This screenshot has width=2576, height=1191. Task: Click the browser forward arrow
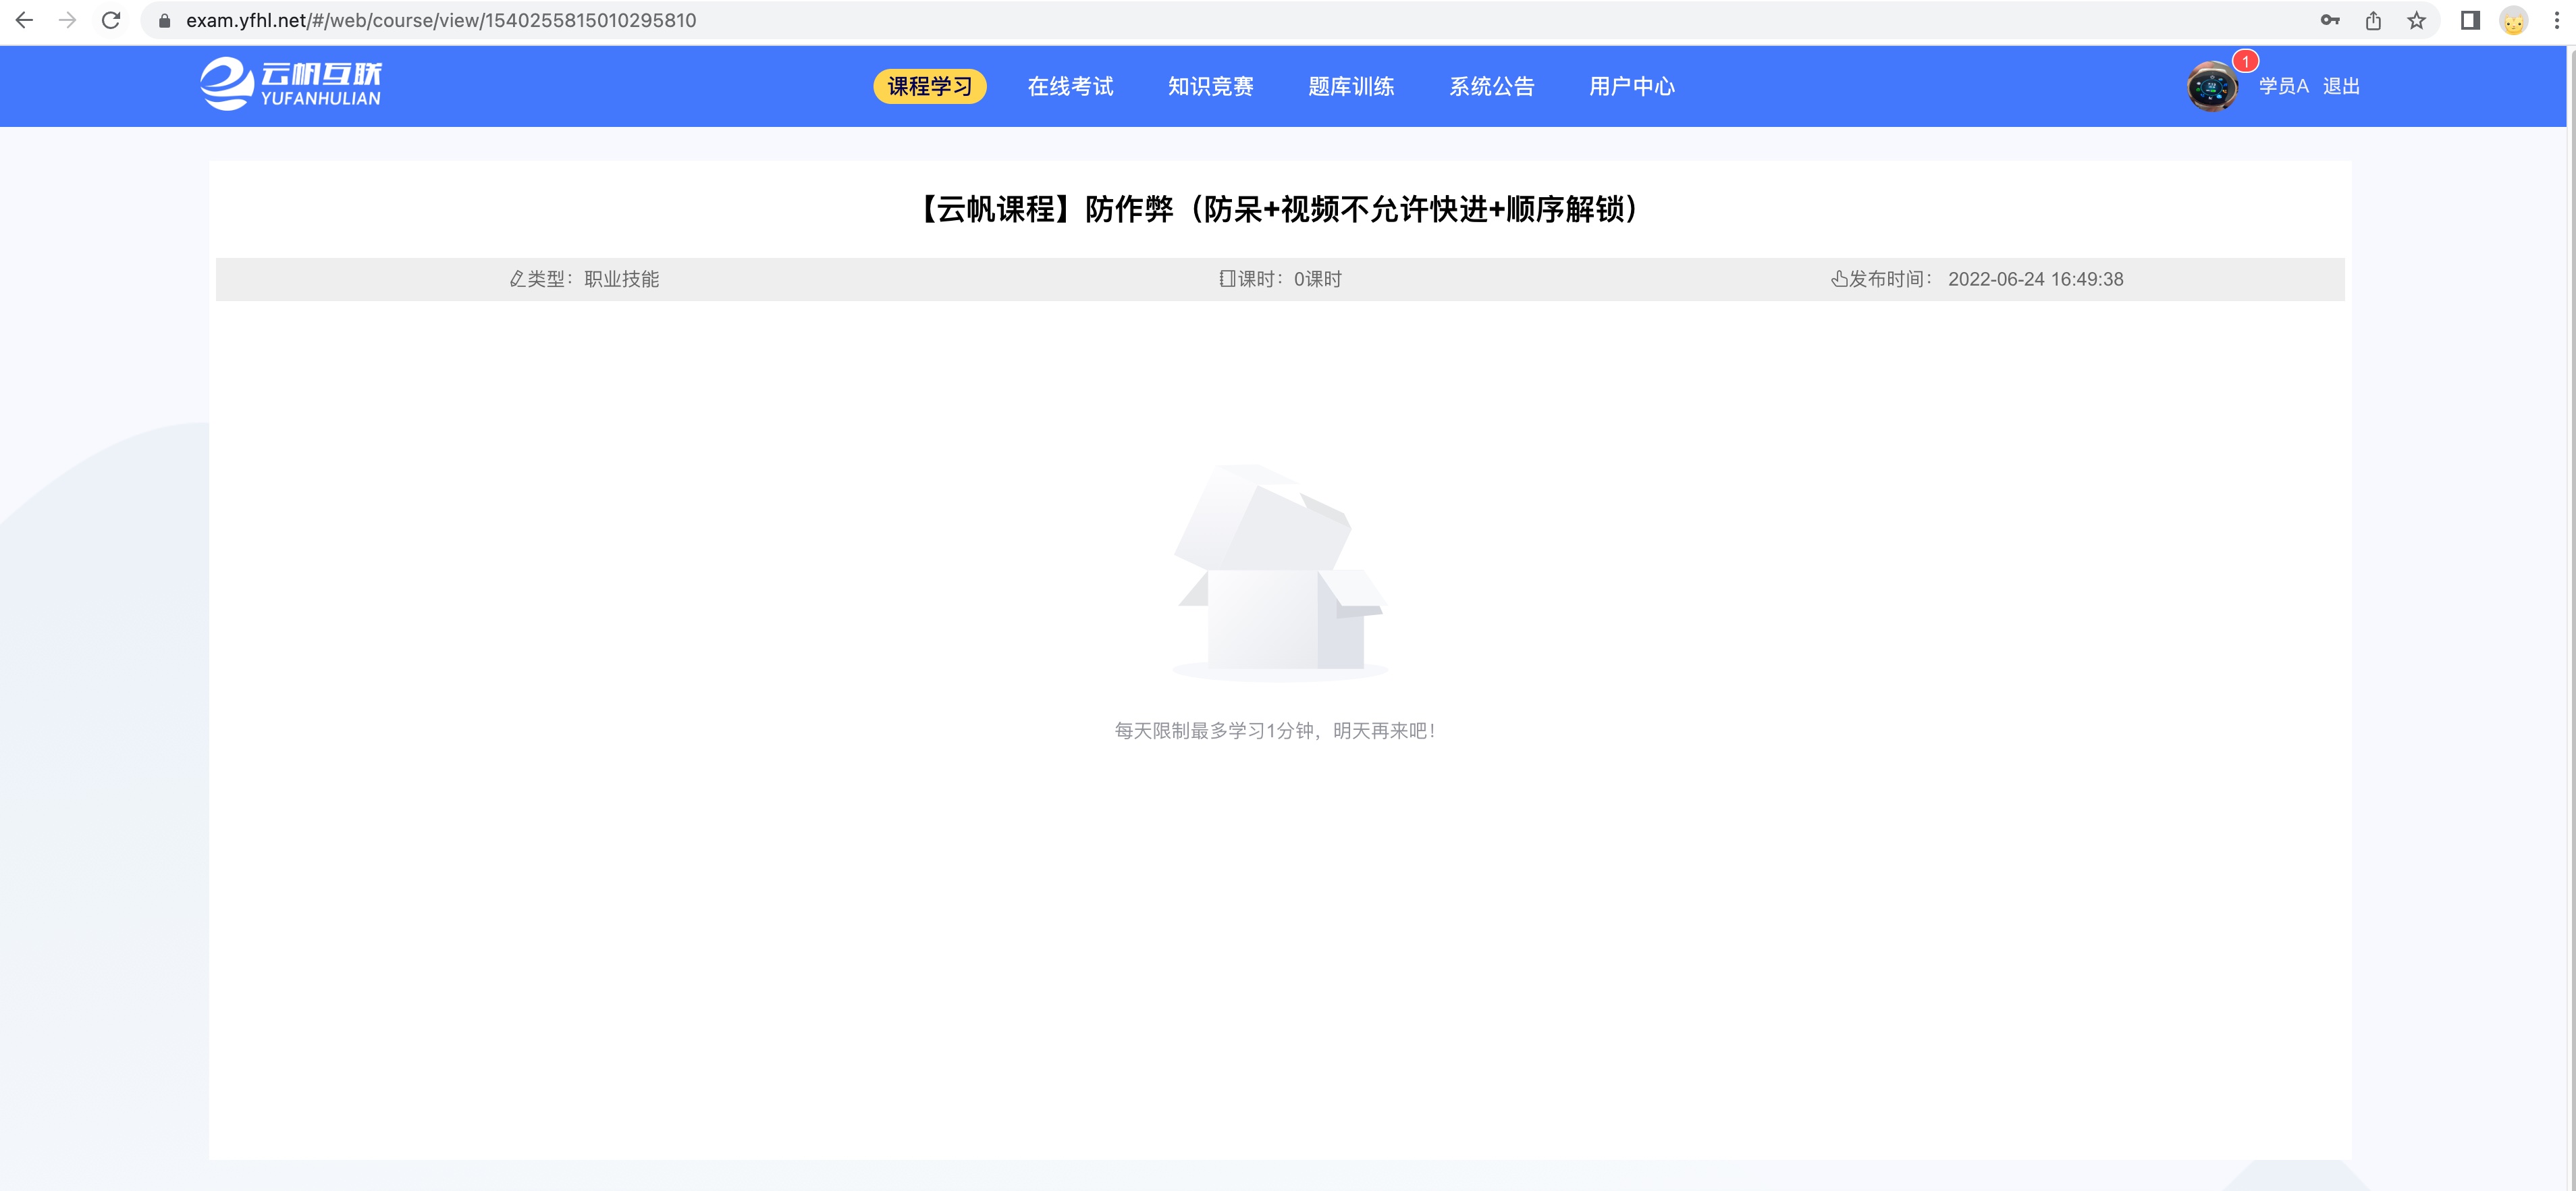(x=67, y=20)
